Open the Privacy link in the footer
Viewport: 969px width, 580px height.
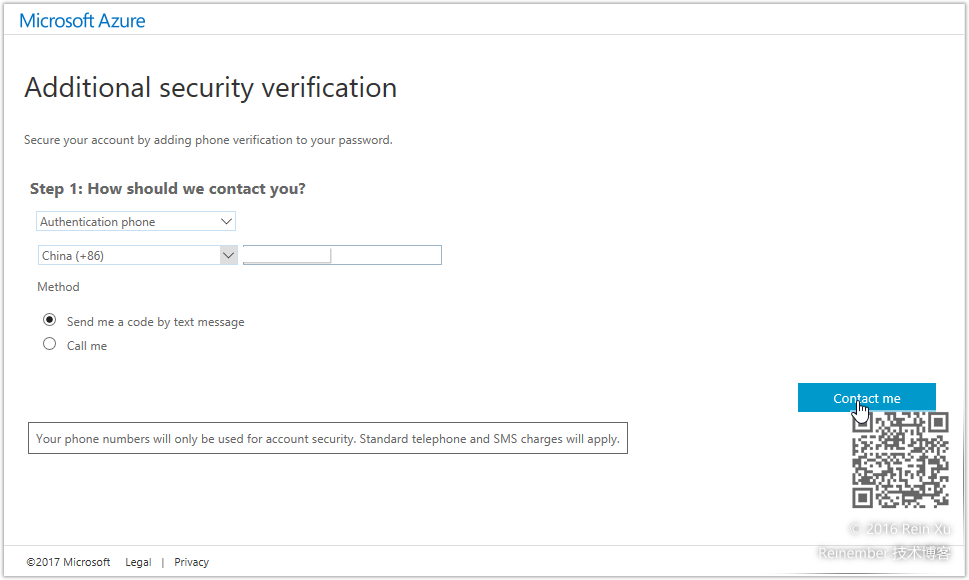(191, 562)
